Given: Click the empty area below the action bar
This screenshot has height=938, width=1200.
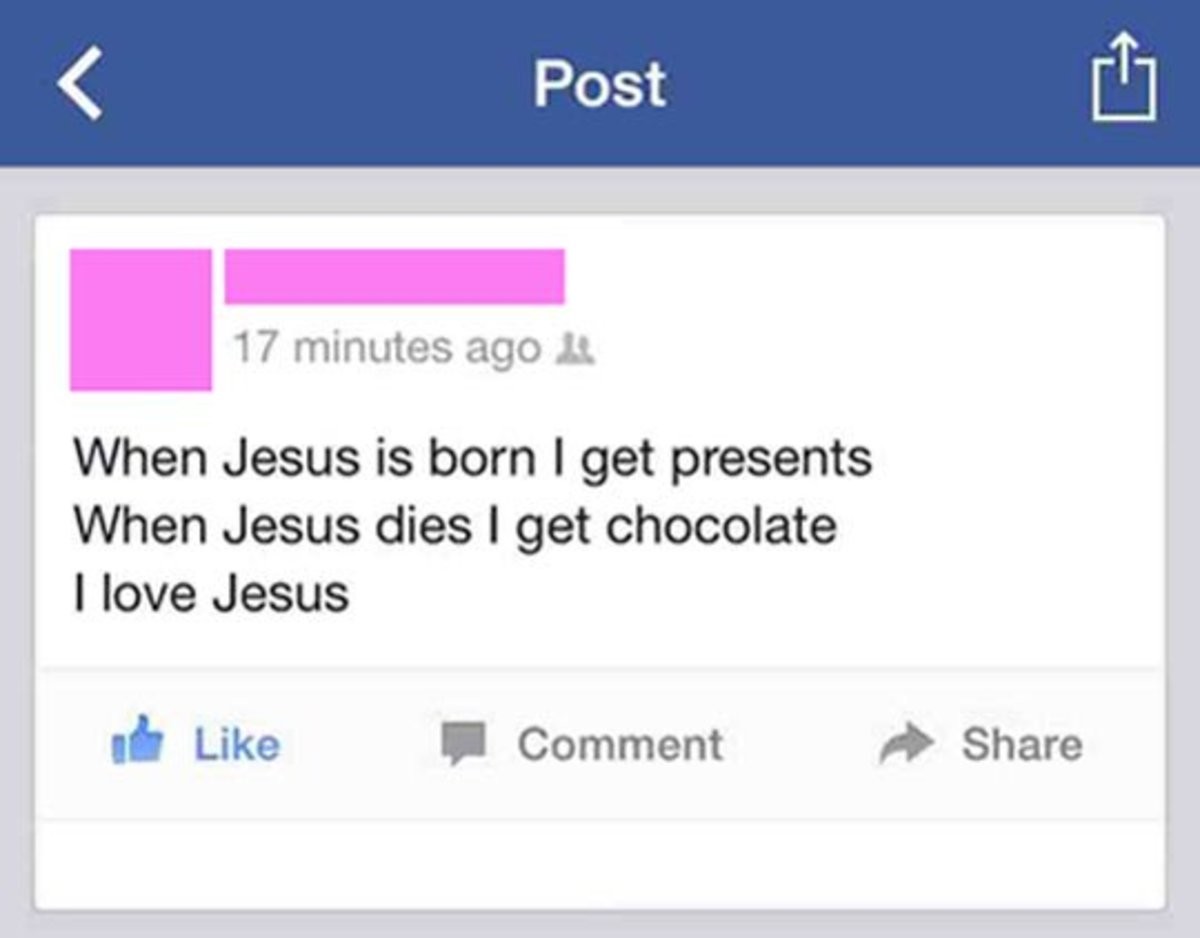Looking at the screenshot, I should click(x=600, y=862).
